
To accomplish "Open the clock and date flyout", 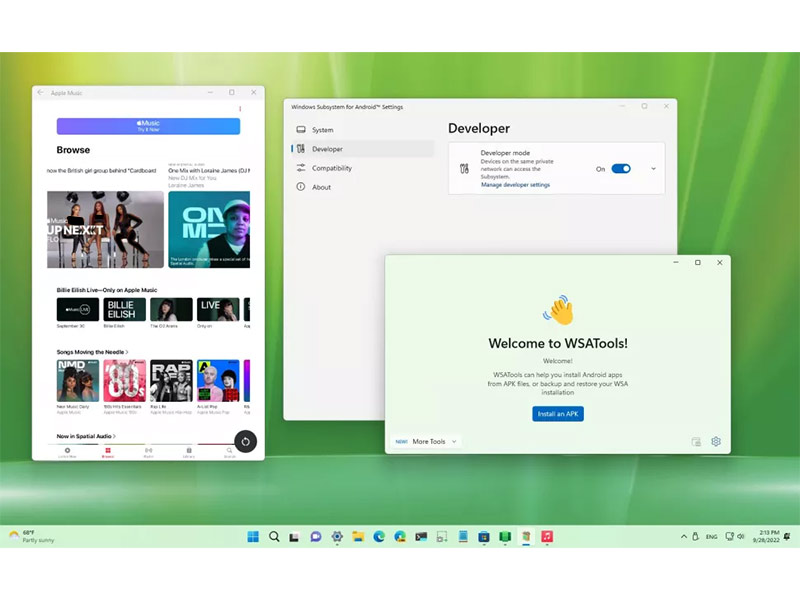I will pyautogui.click(x=766, y=536).
